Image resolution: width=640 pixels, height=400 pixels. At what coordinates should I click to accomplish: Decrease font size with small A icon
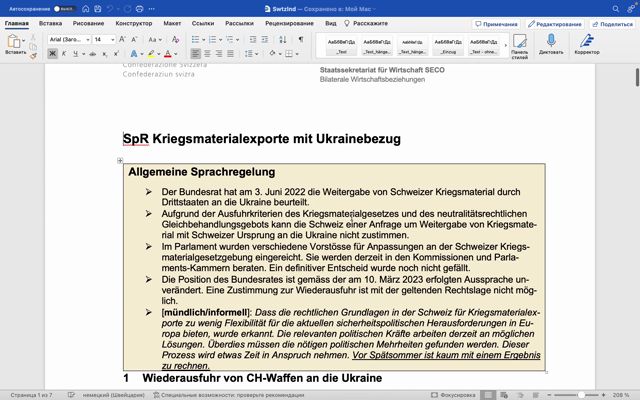pos(134,40)
